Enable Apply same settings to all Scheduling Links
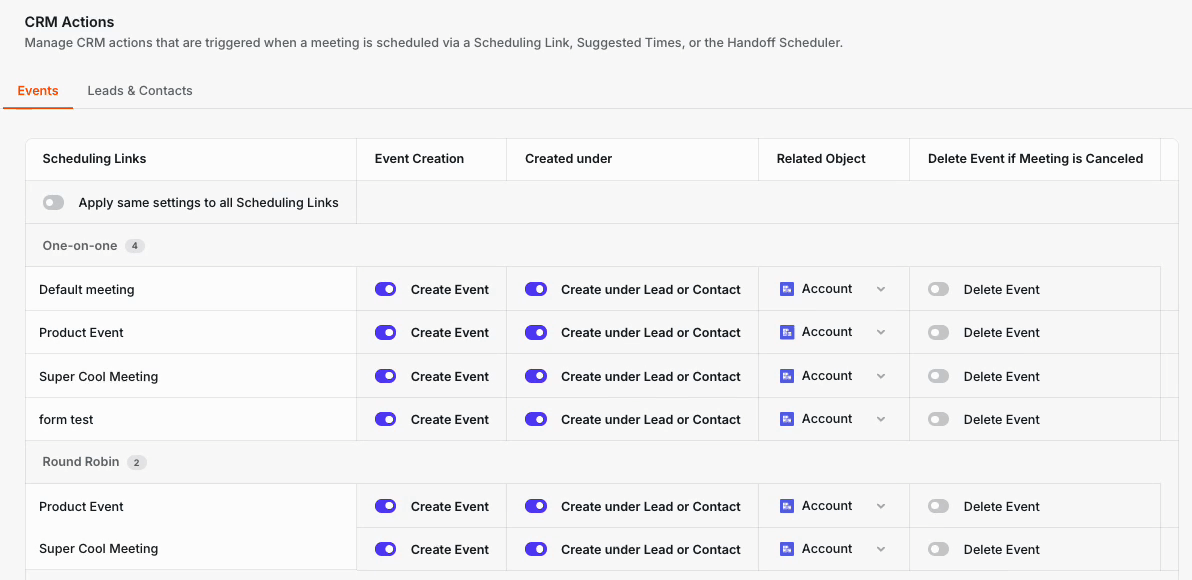 [x=53, y=203]
